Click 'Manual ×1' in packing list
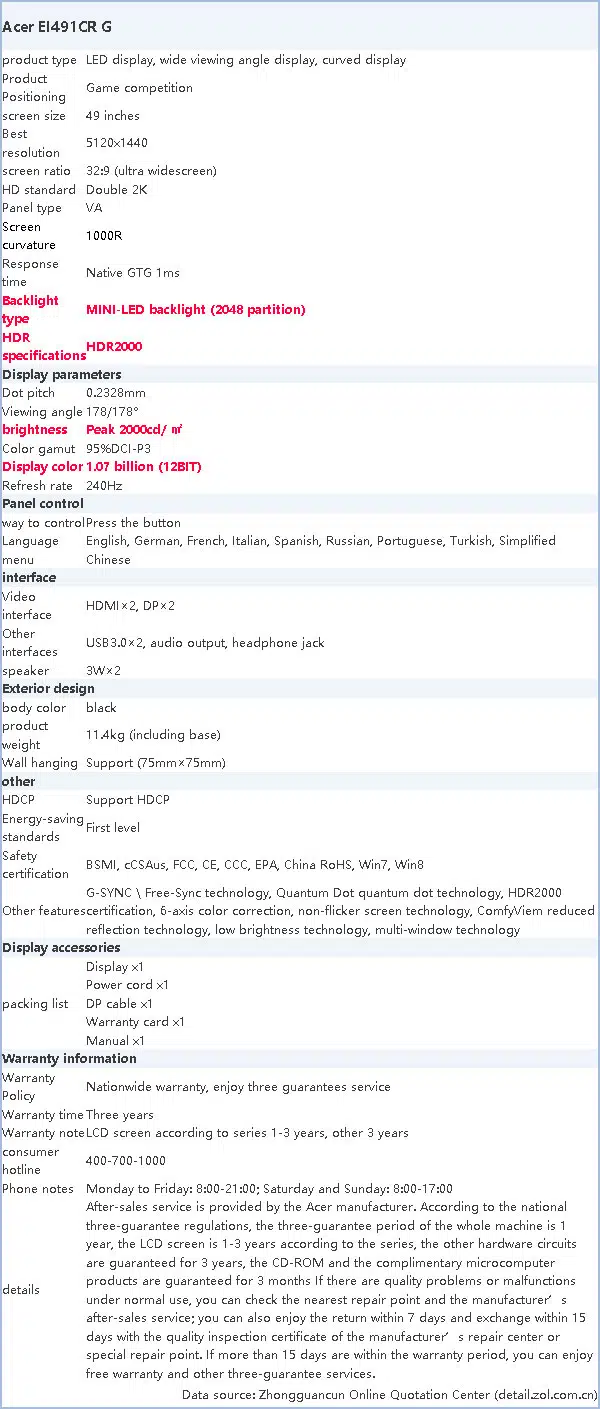Image resolution: width=600 pixels, height=1409 pixels. pos(115,1041)
